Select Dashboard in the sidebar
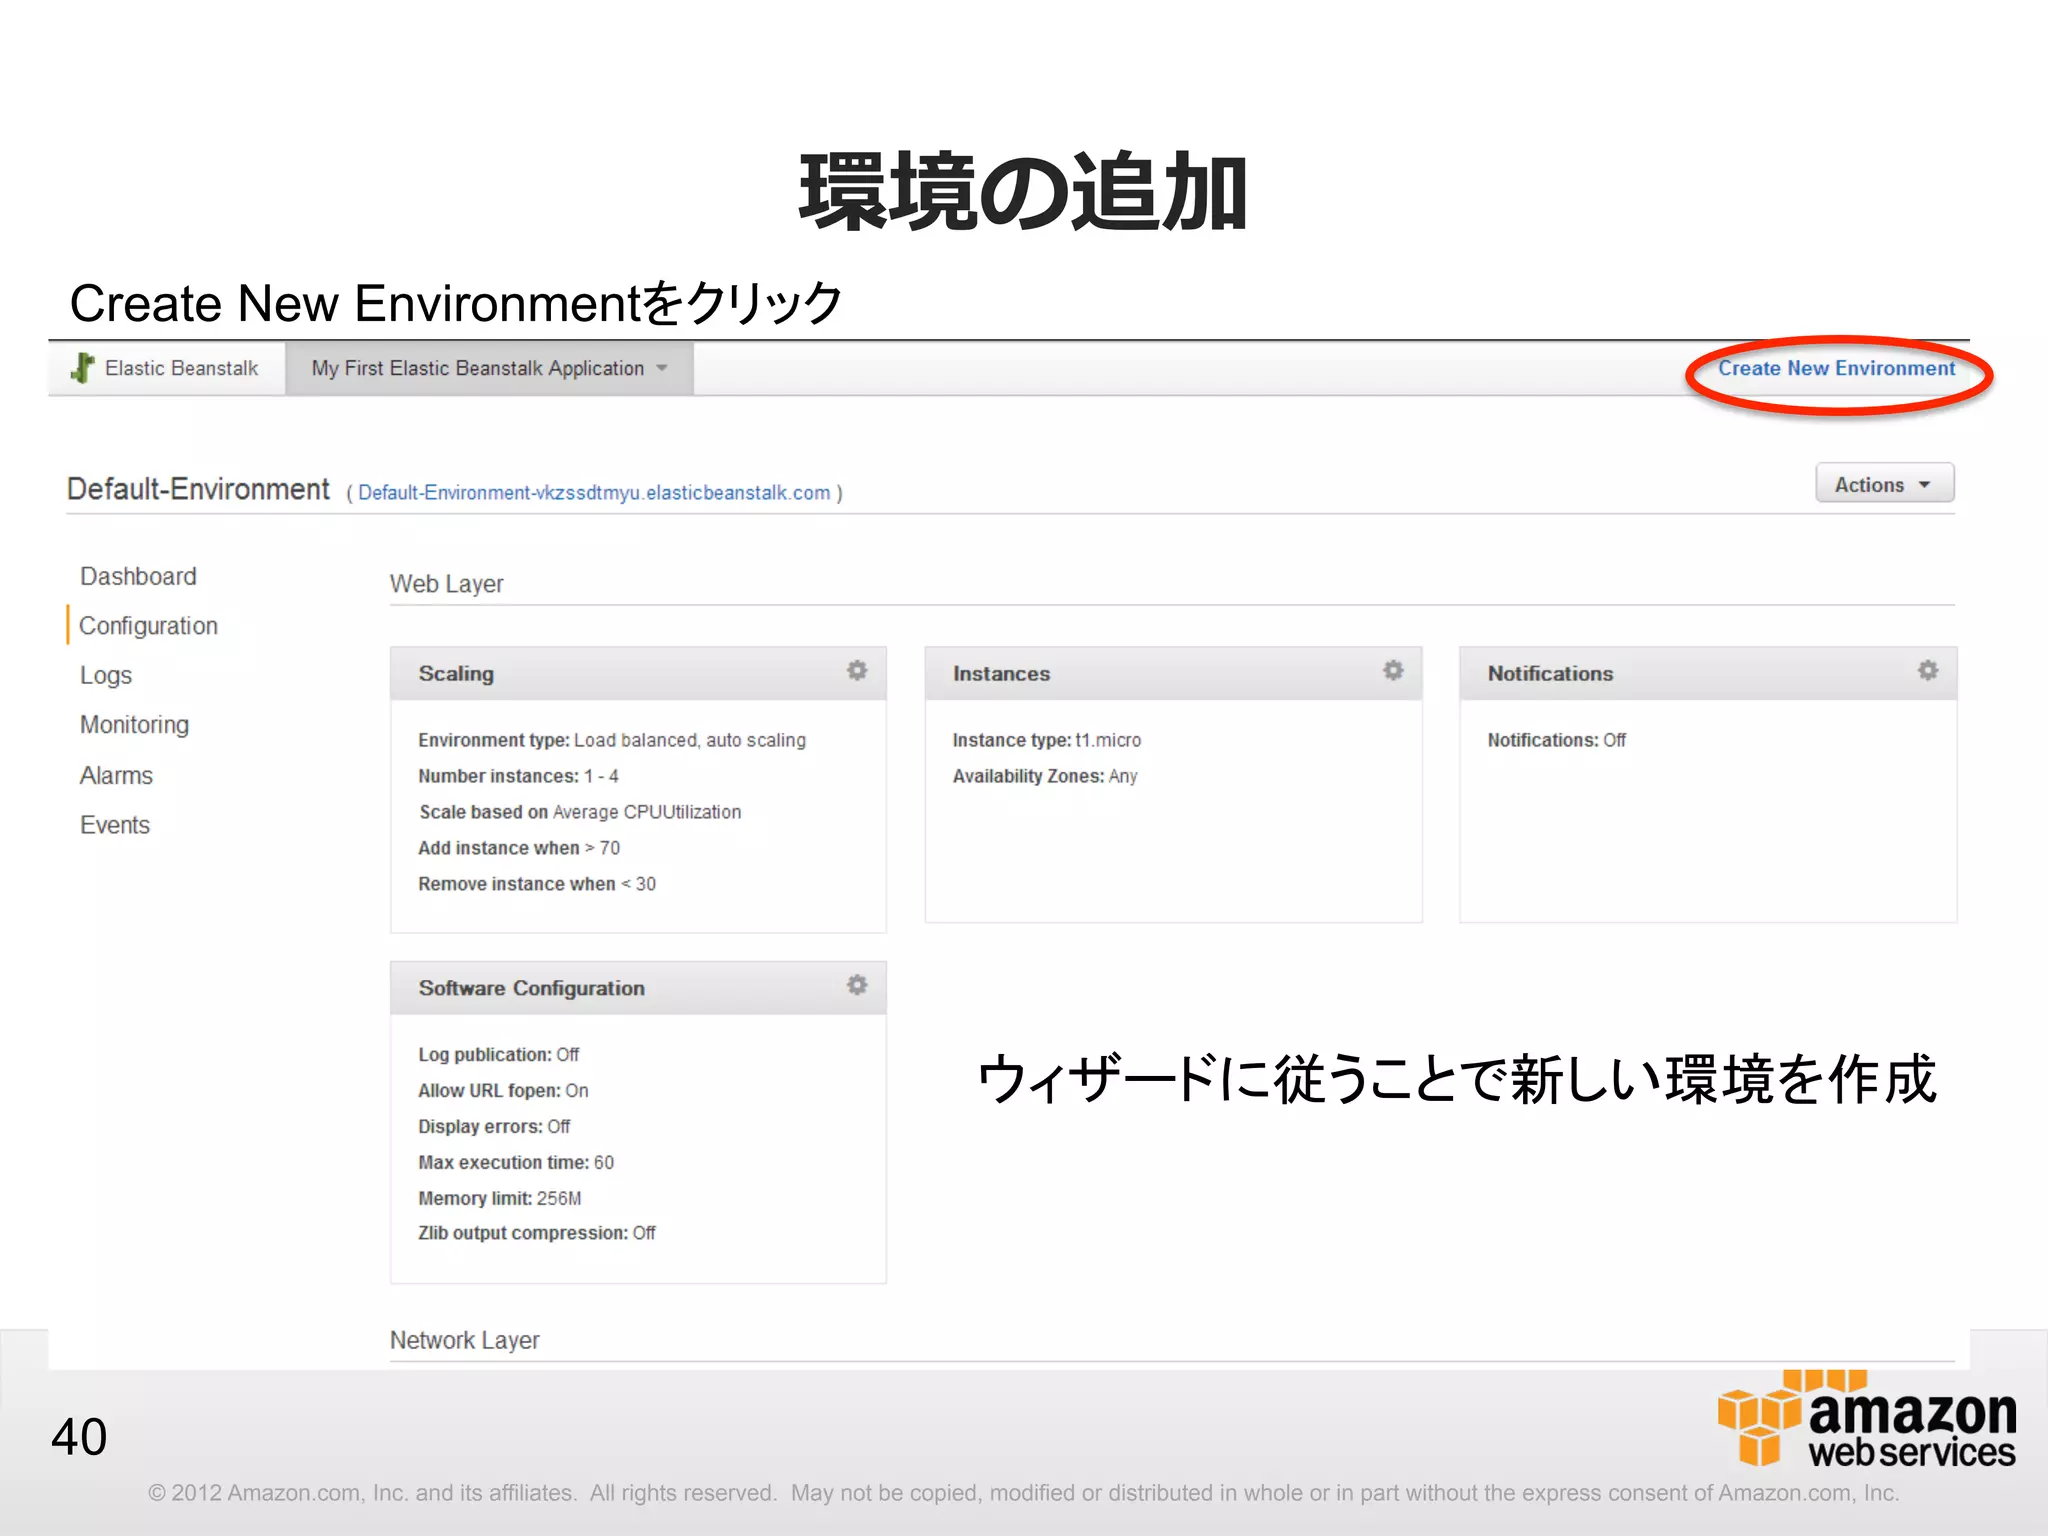2048x1536 pixels. [138, 576]
